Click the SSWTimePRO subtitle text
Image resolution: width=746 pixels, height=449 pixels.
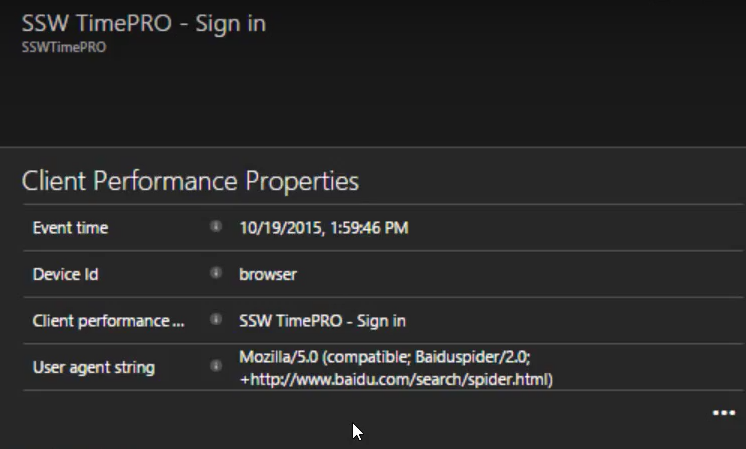[64, 47]
